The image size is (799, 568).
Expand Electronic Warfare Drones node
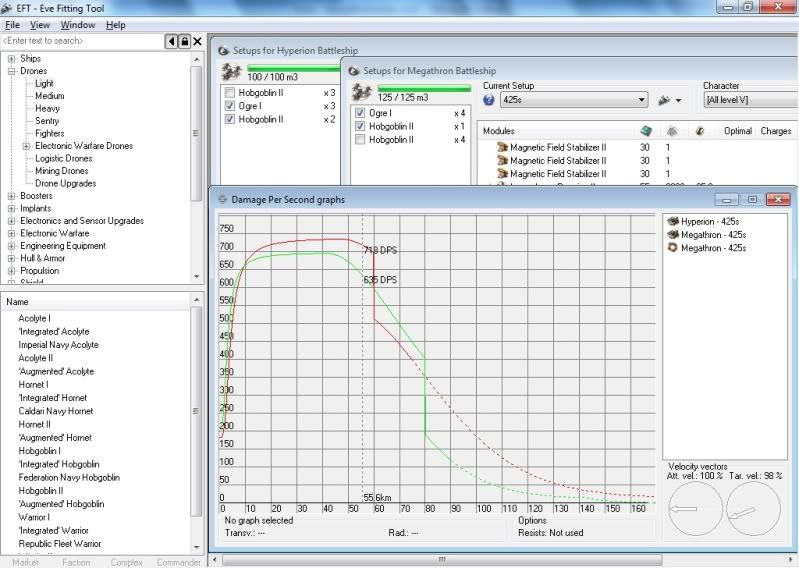(26, 146)
